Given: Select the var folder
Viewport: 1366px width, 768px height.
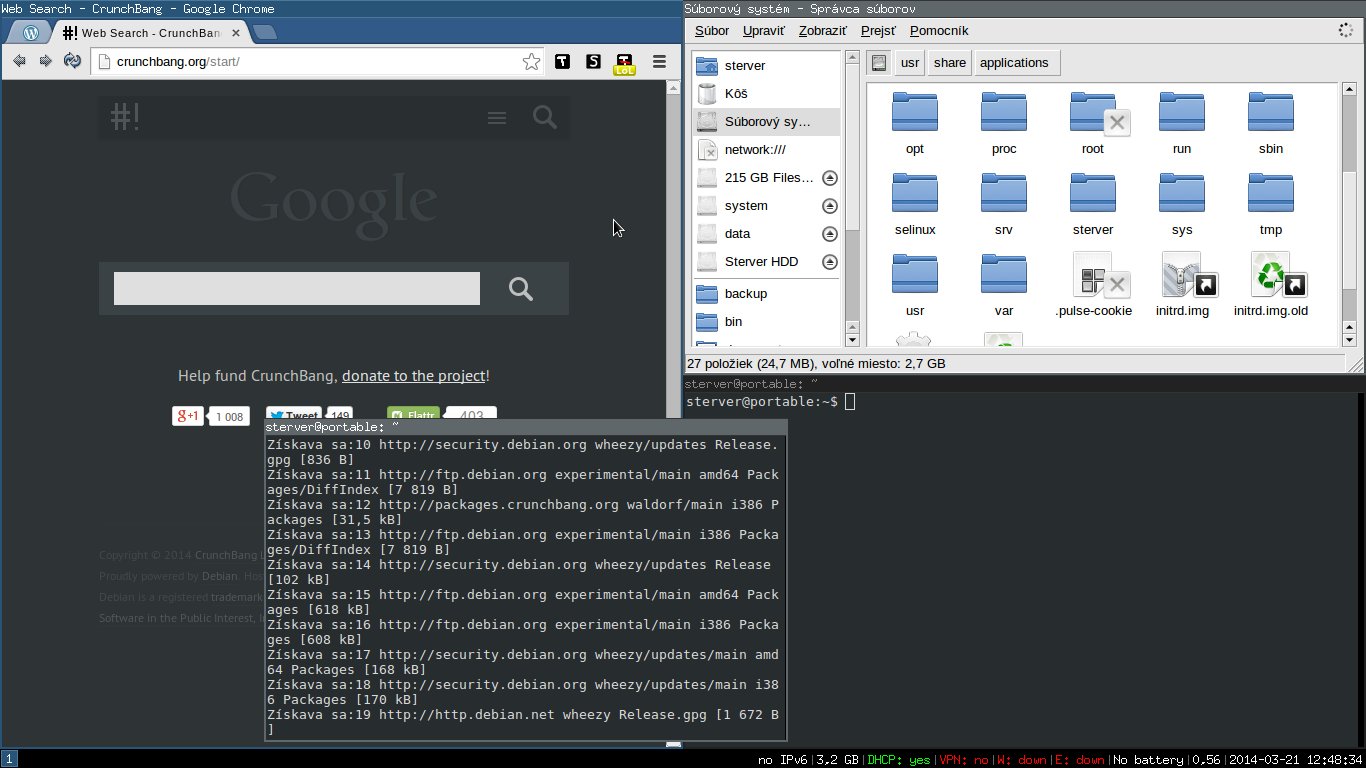Looking at the screenshot, I should click(x=1004, y=275).
